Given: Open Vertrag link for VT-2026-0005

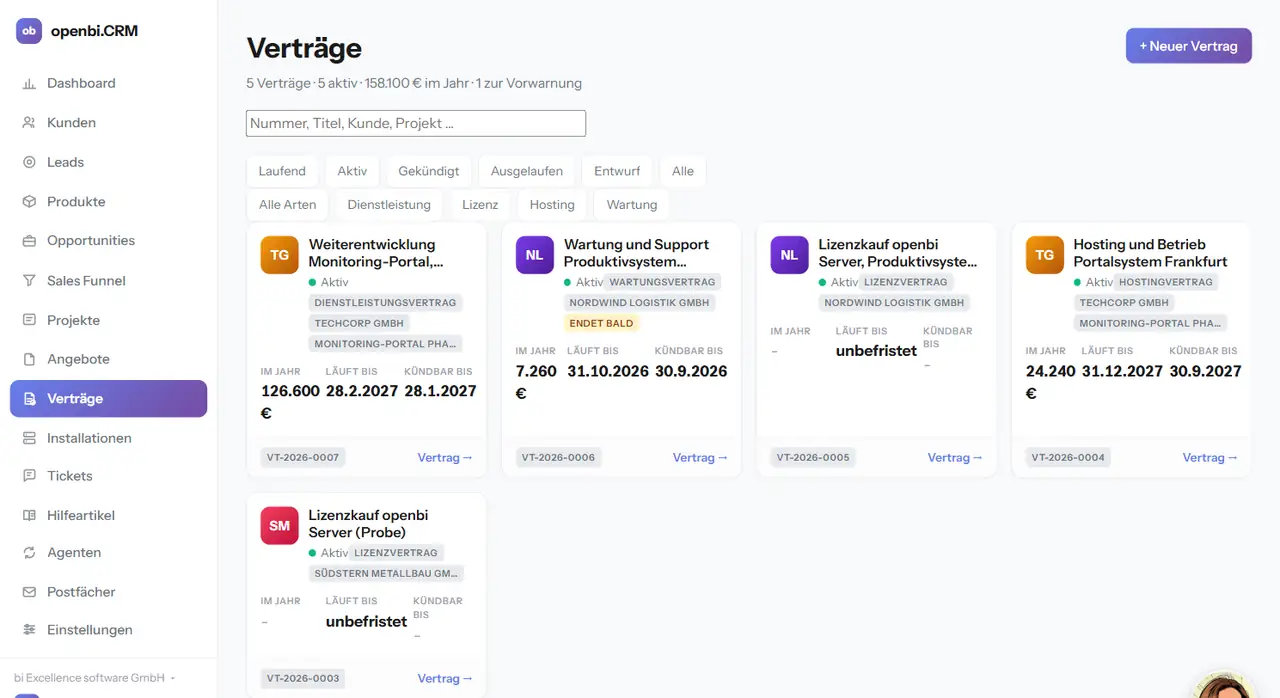Looking at the screenshot, I should [x=955, y=458].
